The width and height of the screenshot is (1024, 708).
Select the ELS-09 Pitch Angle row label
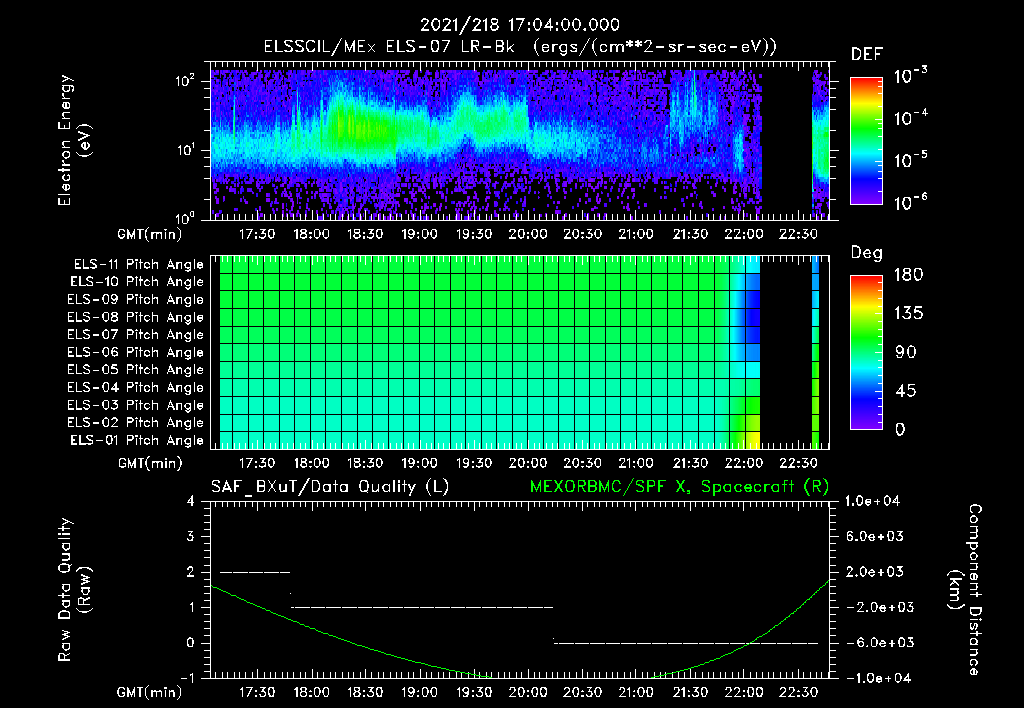[136, 300]
